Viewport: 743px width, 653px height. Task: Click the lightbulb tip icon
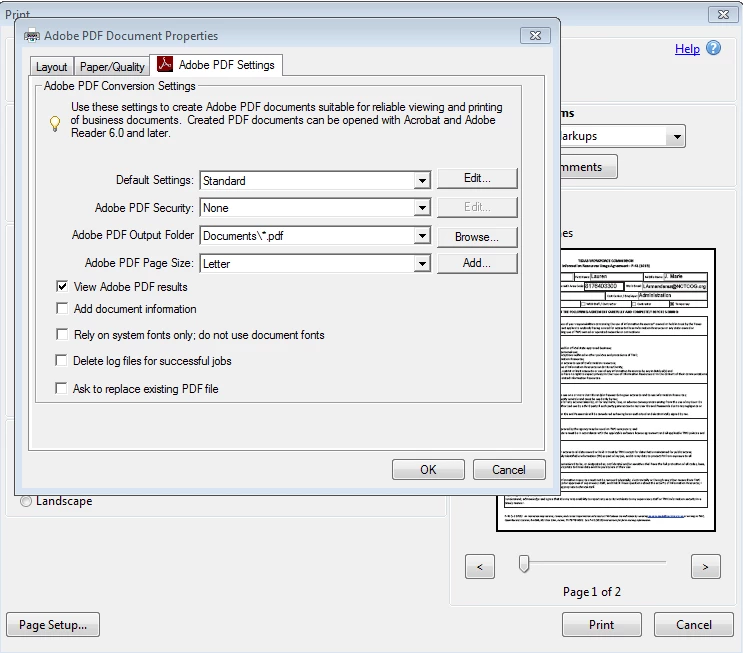pyautogui.click(x=55, y=123)
